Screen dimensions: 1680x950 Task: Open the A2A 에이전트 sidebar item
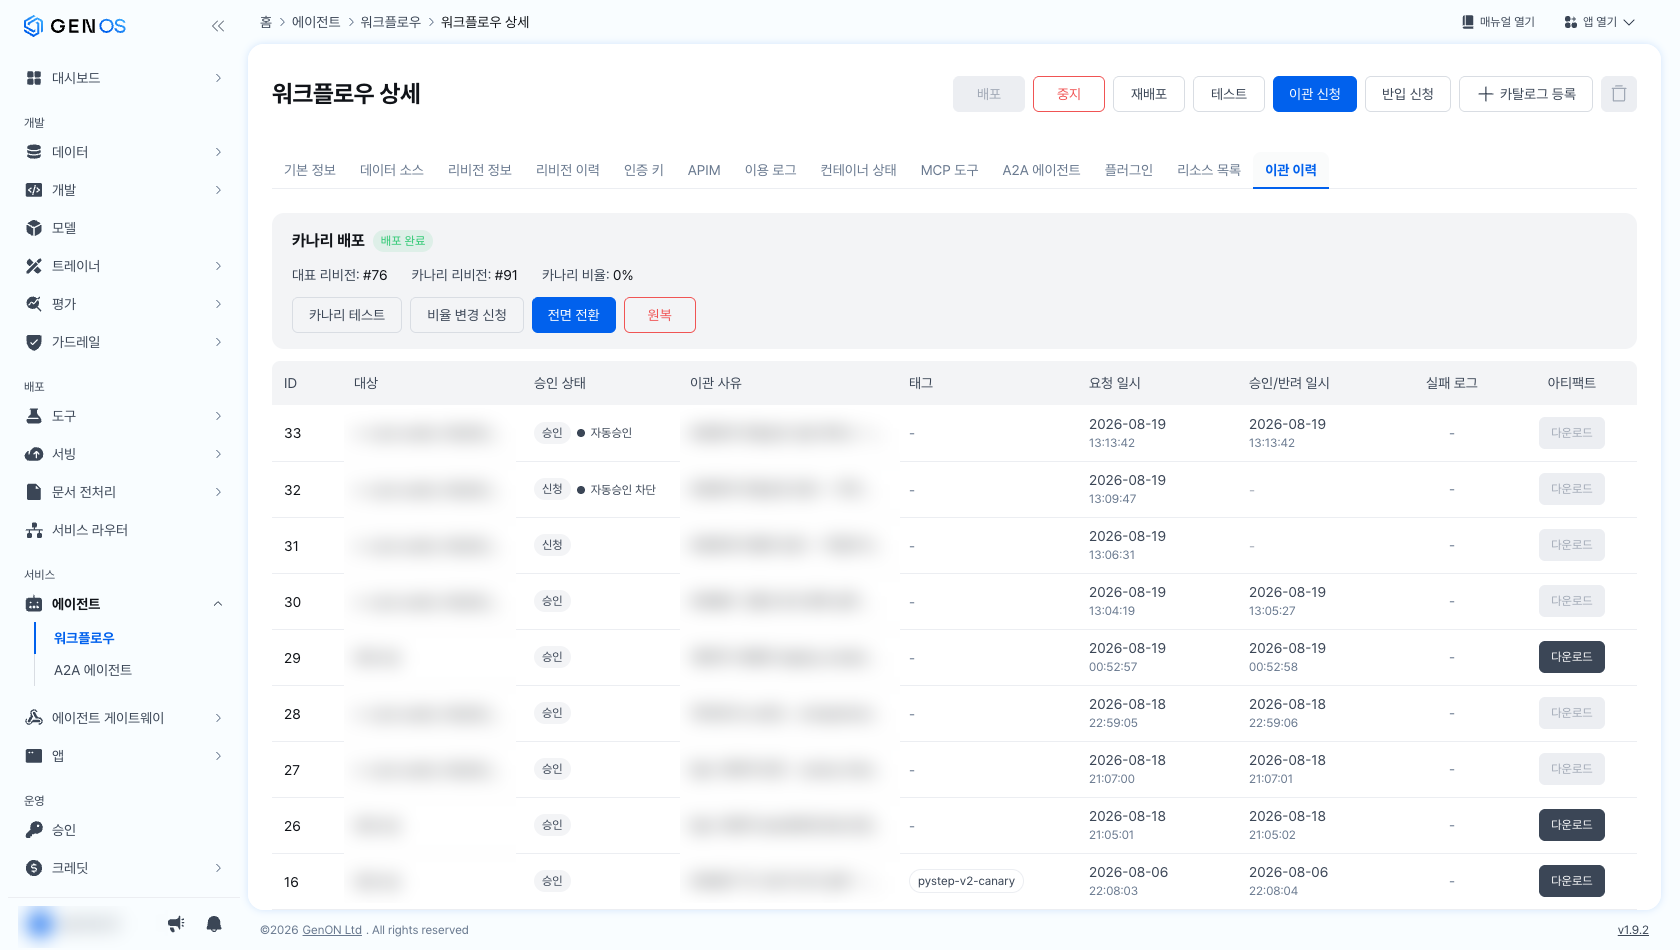pos(93,670)
